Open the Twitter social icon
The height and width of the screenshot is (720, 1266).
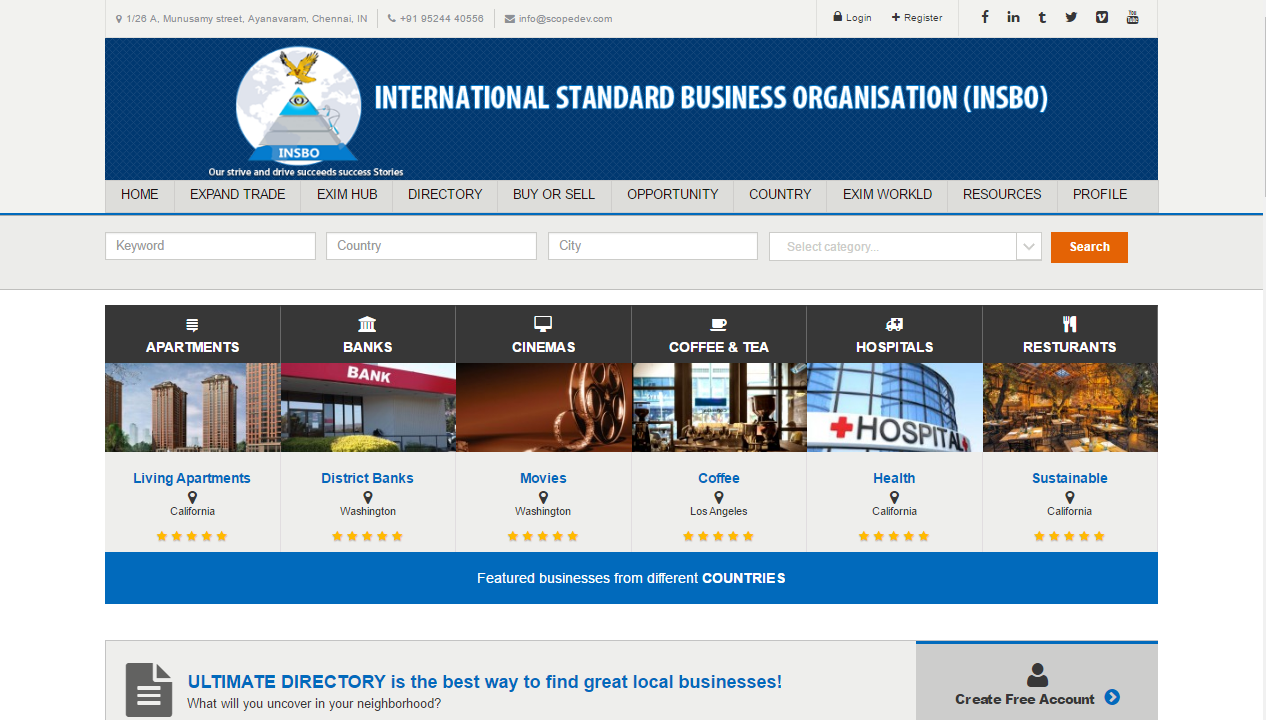(x=1071, y=17)
